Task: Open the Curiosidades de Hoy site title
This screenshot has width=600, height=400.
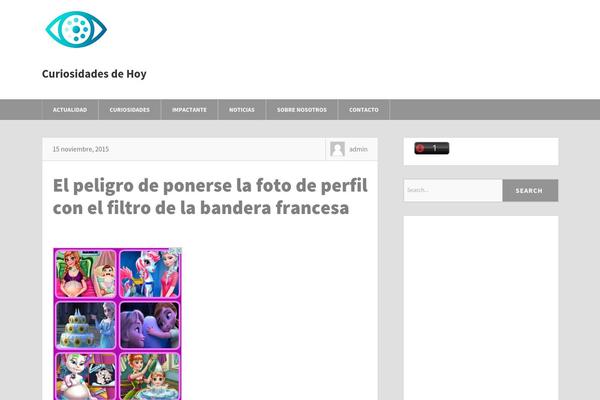Action: (94, 73)
